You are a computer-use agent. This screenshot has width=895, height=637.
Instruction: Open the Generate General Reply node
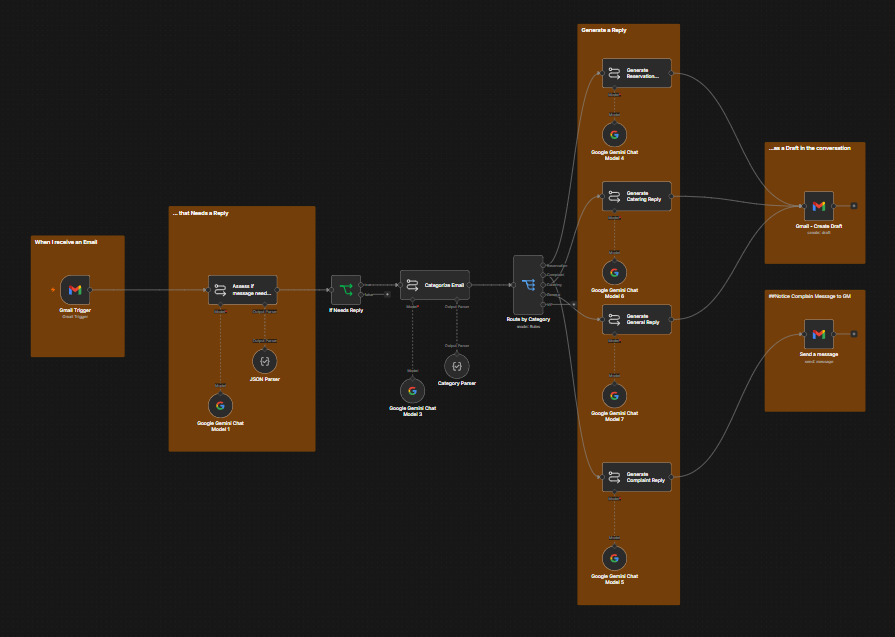(636, 319)
